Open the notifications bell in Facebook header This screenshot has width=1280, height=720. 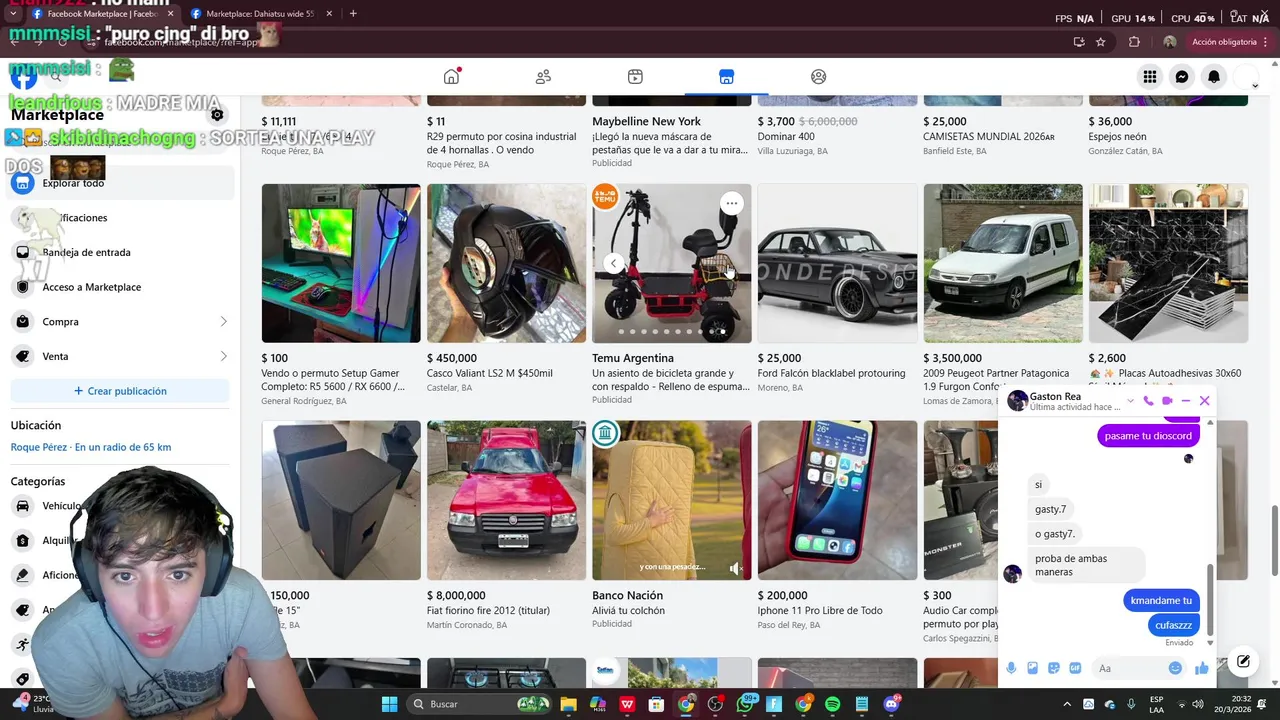pos(1214,77)
